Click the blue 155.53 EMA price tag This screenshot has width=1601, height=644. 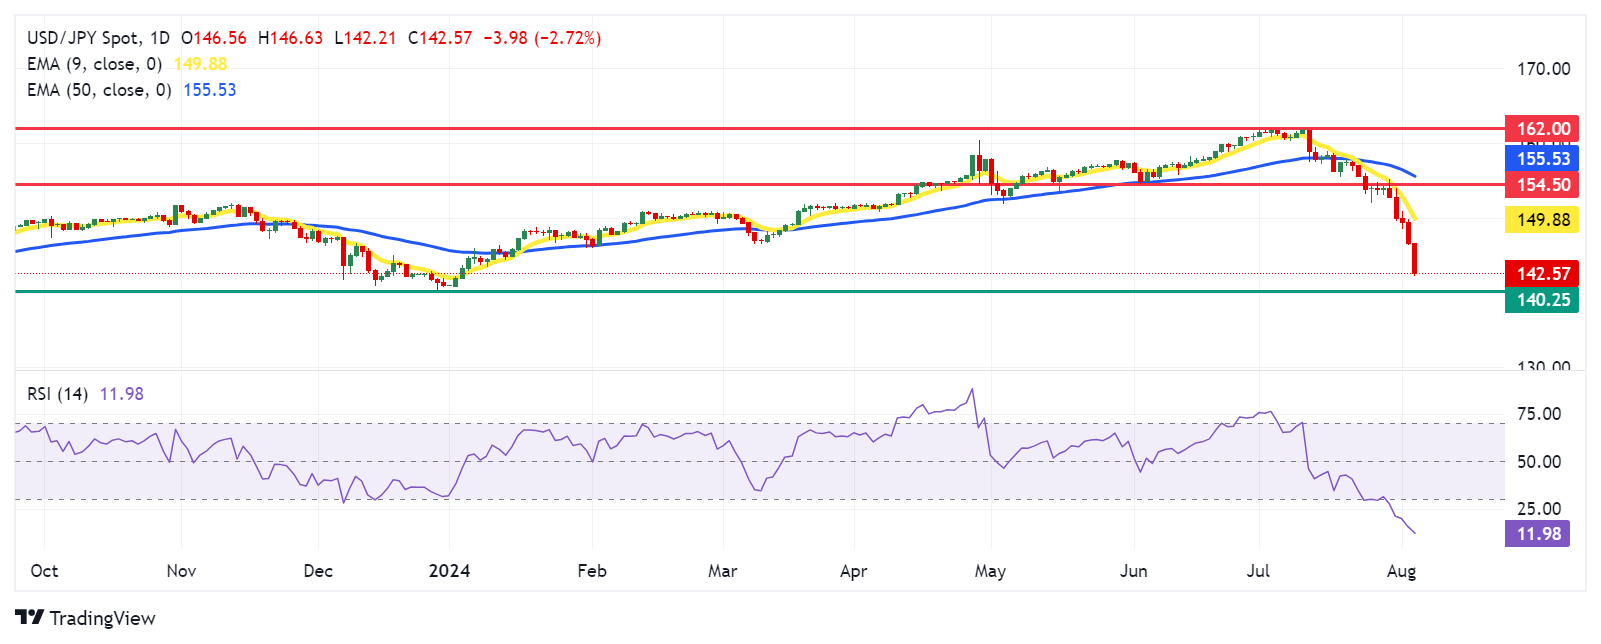tap(1541, 159)
